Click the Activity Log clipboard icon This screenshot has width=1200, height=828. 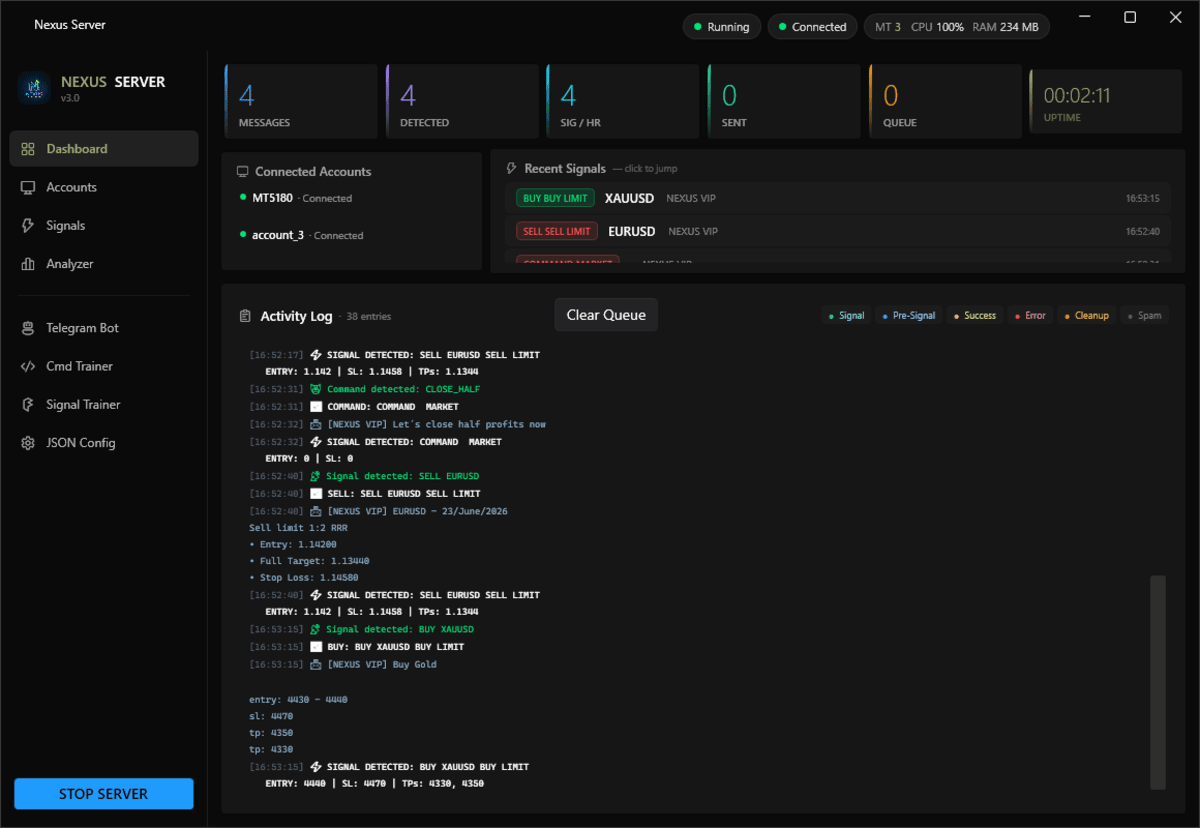pos(245,316)
